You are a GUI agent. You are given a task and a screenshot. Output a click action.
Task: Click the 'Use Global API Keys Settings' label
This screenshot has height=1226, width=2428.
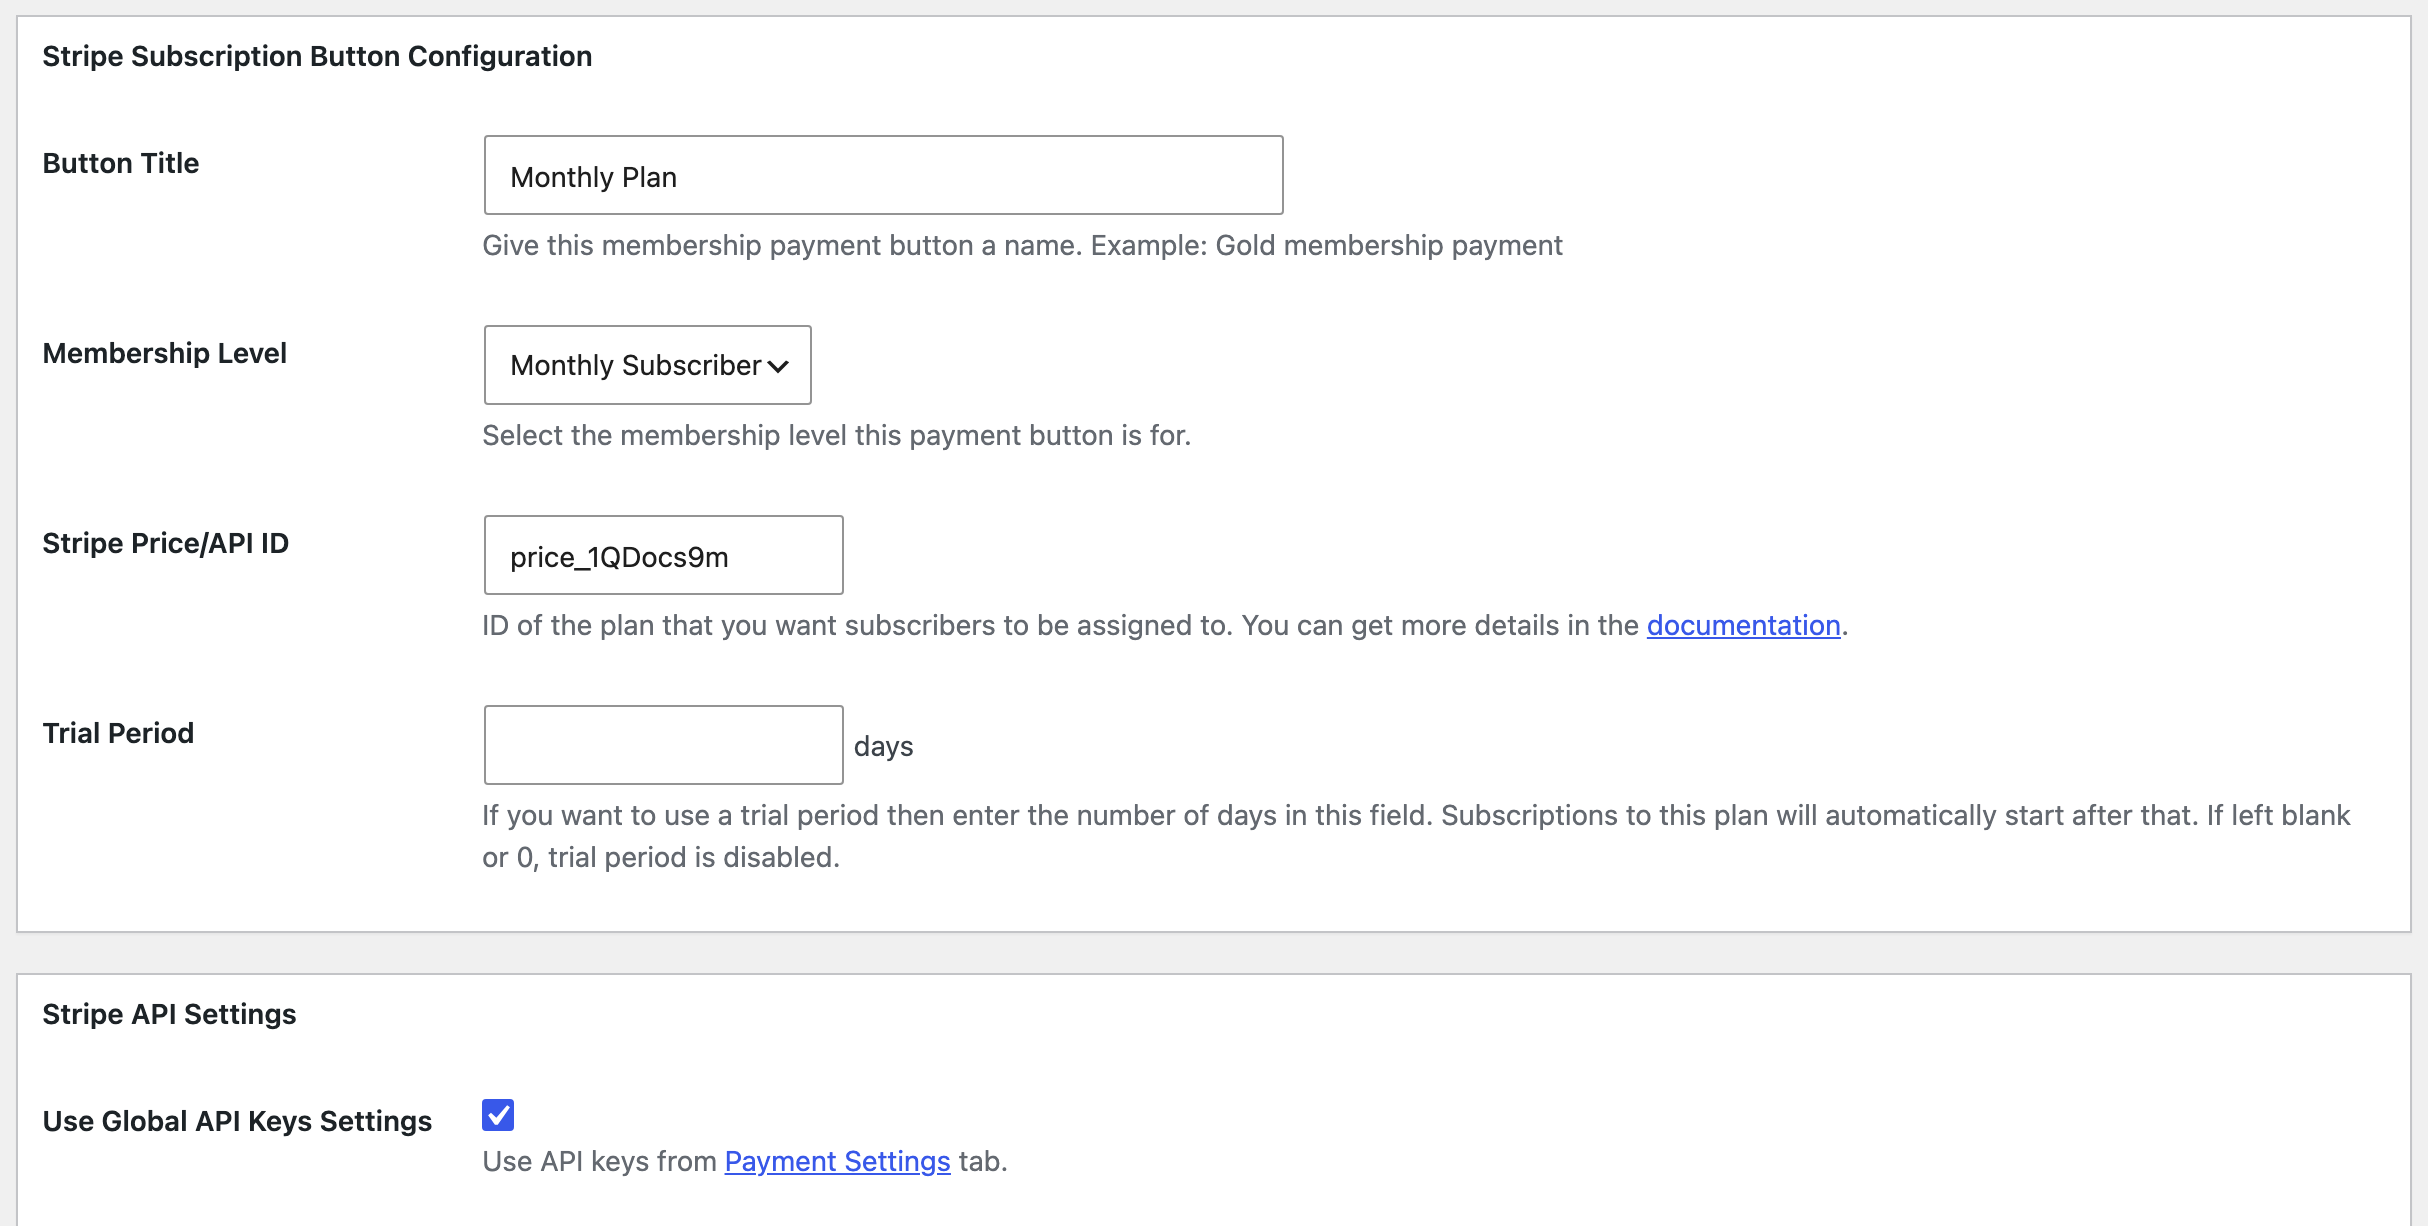coord(237,1121)
